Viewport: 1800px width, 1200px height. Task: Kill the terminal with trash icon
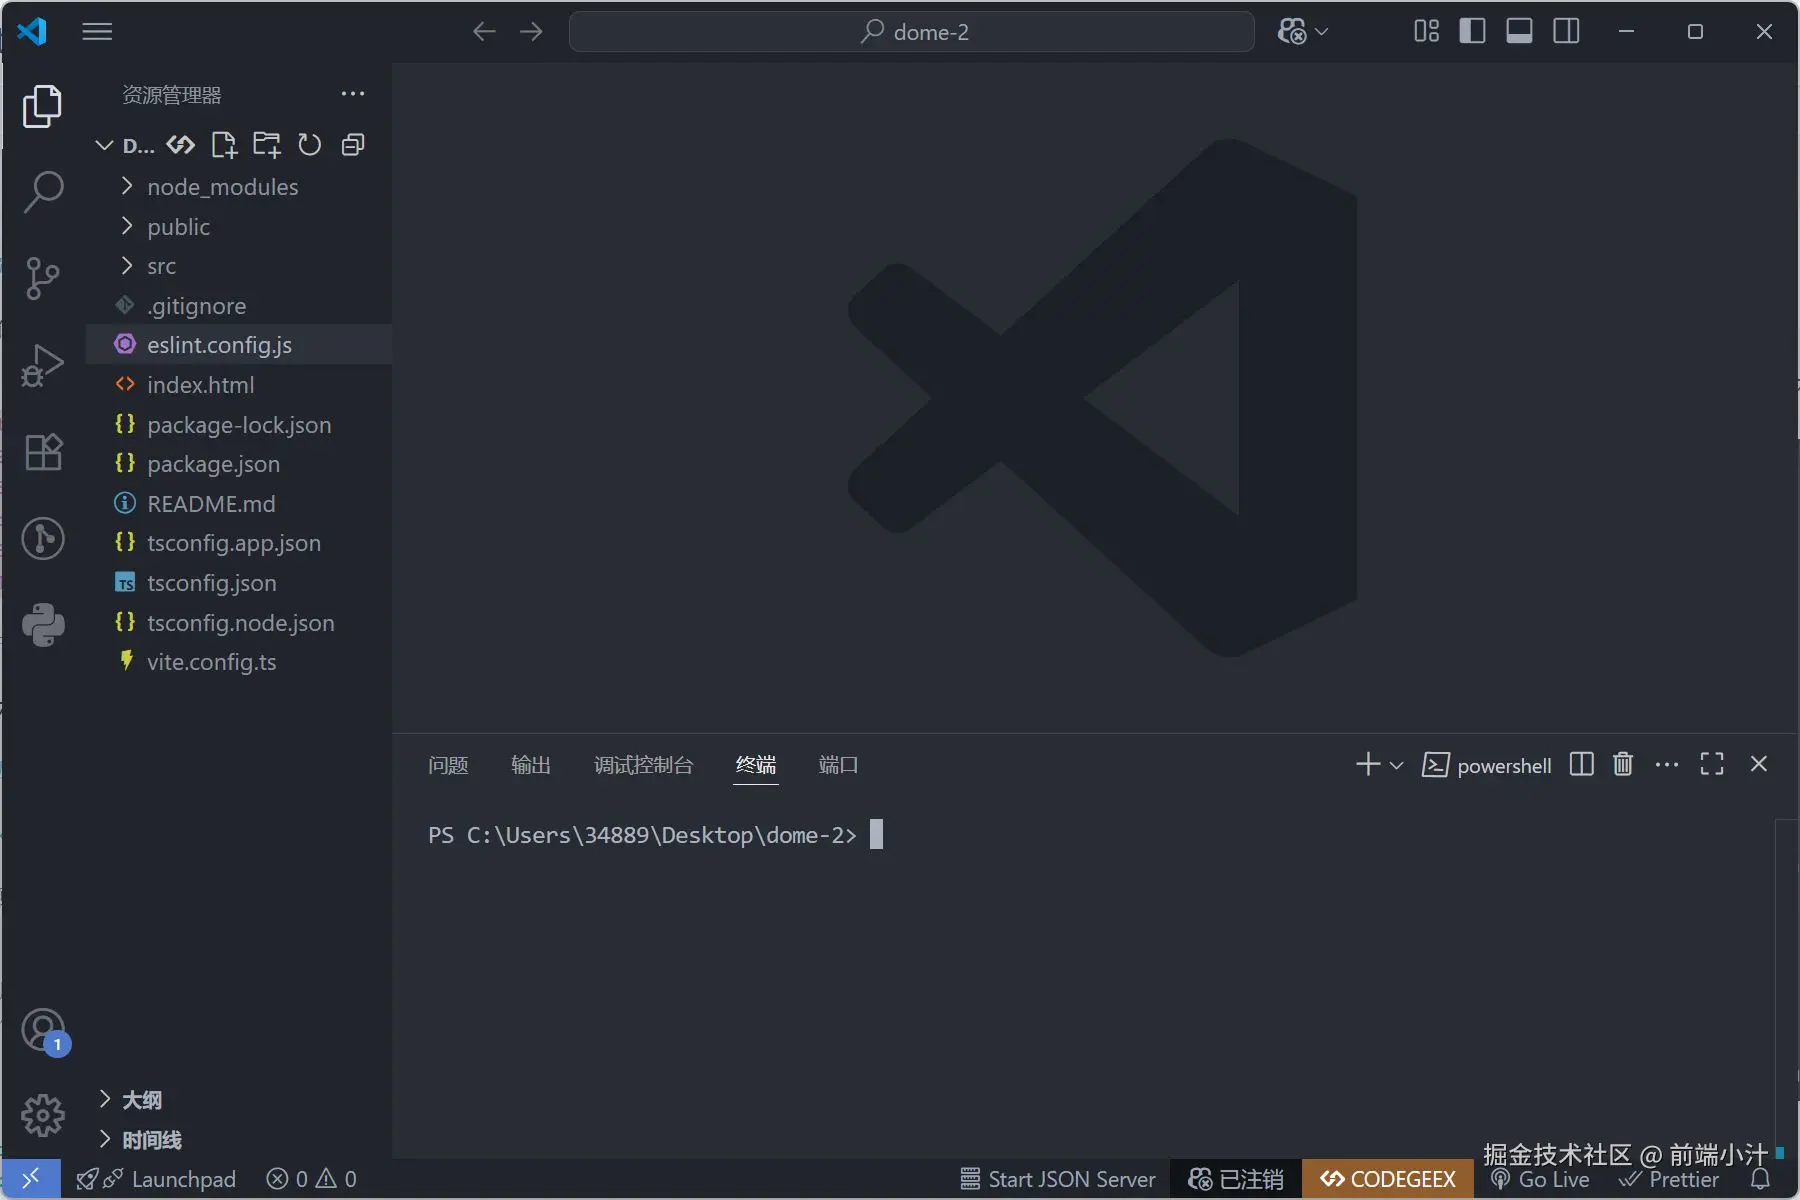[x=1623, y=765]
